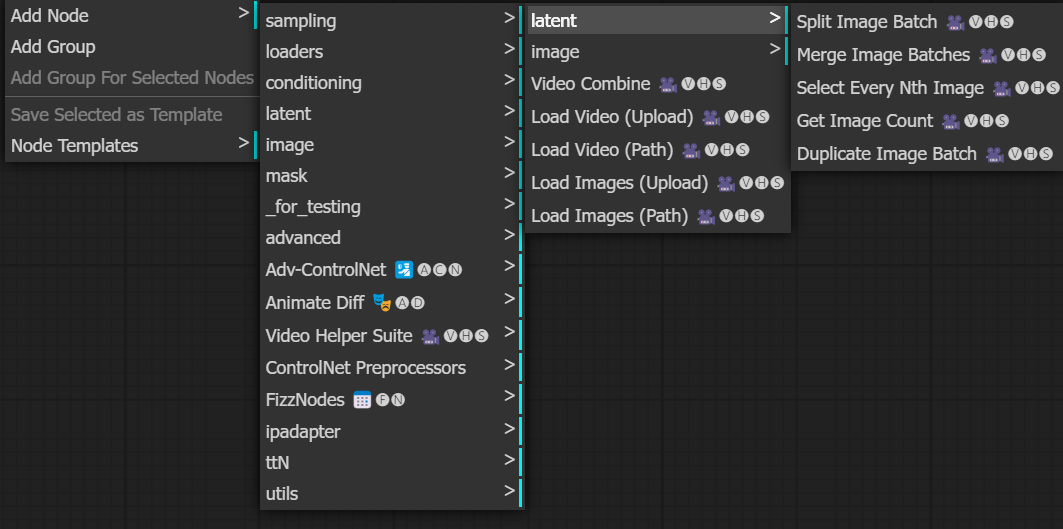
Task: Open the sampling category arrow
Action: pyautogui.click(x=509, y=19)
